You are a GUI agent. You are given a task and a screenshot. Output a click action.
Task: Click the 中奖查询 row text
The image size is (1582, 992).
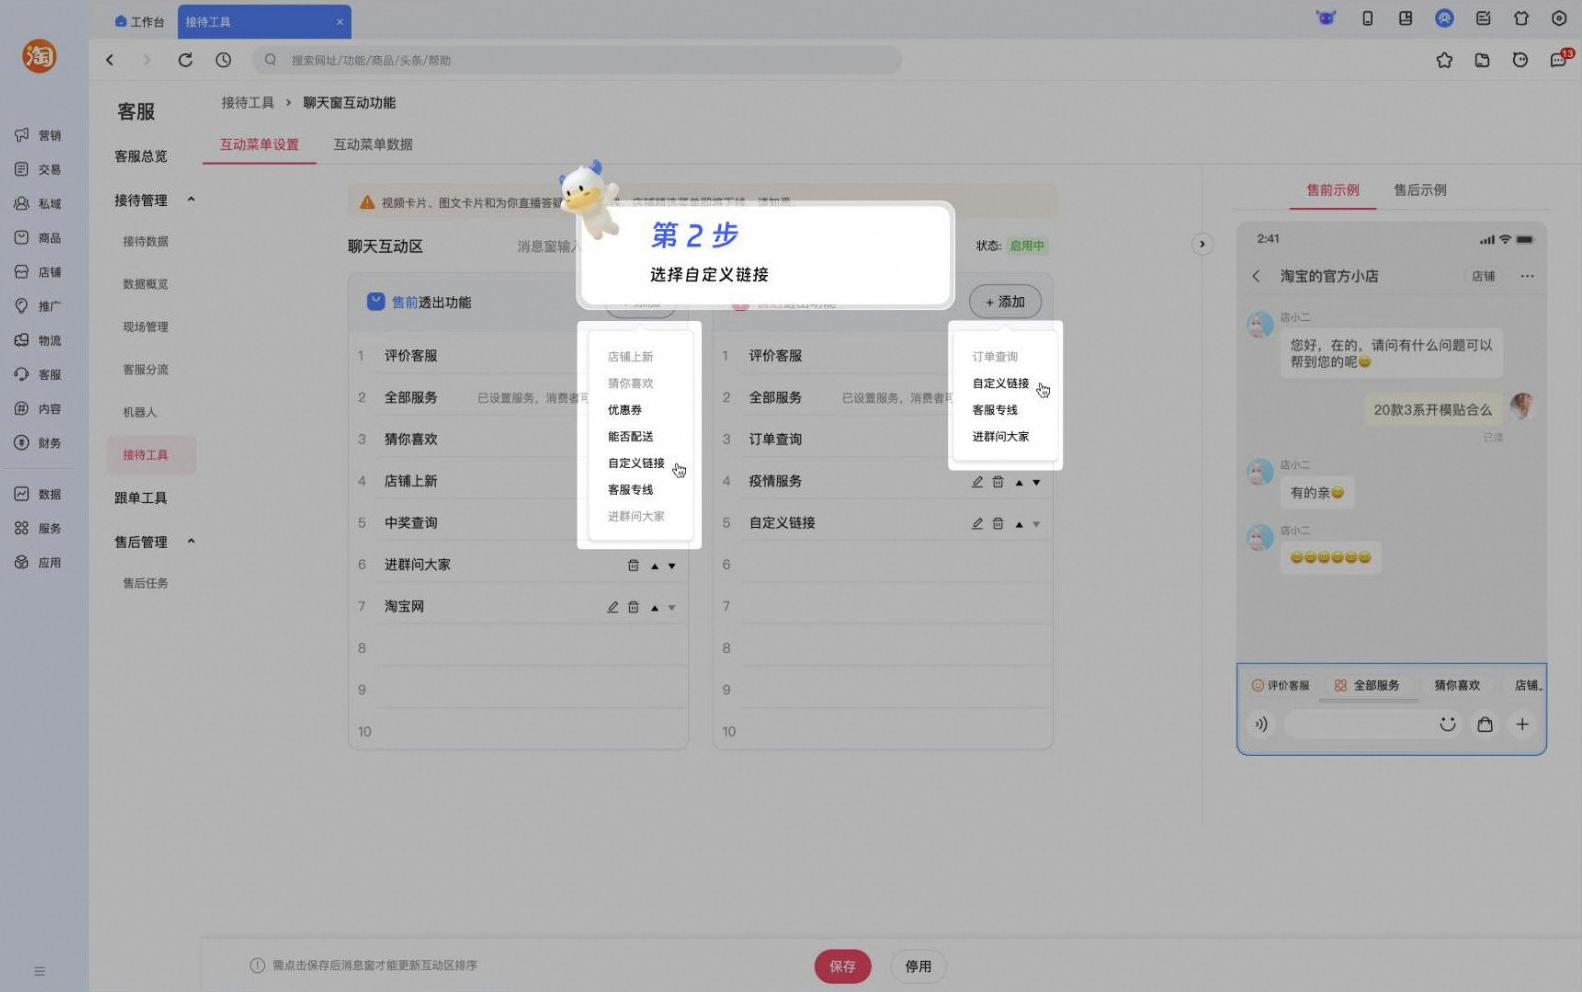click(x=410, y=523)
